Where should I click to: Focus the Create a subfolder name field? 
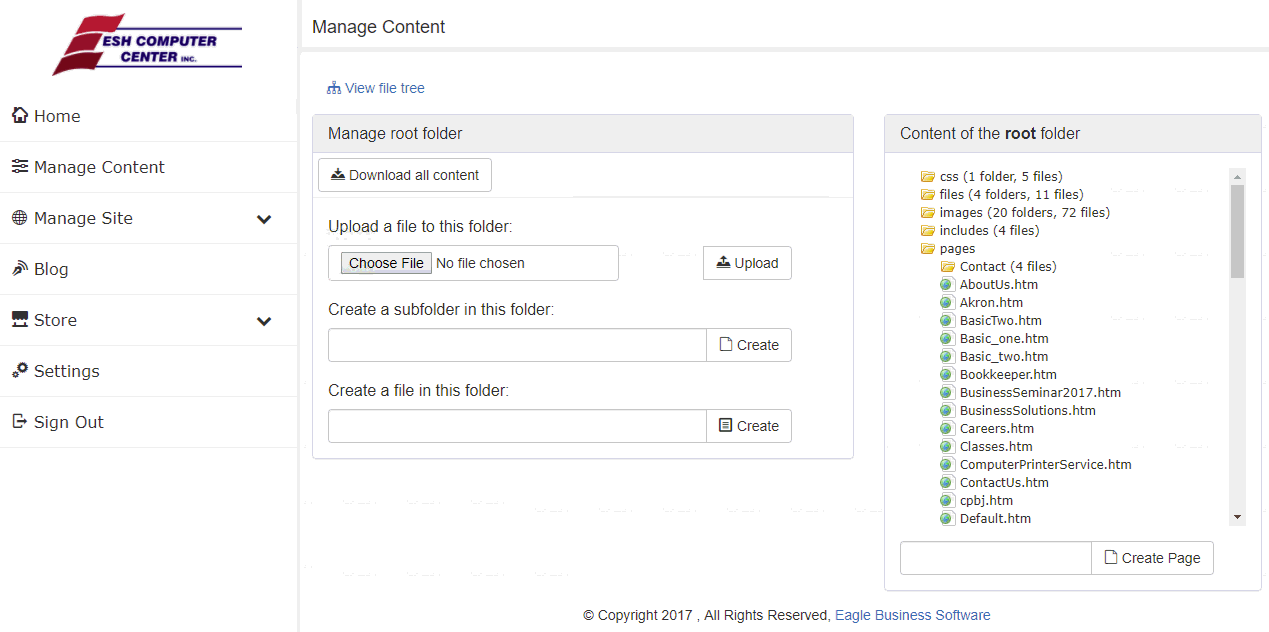pyautogui.click(x=517, y=345)
